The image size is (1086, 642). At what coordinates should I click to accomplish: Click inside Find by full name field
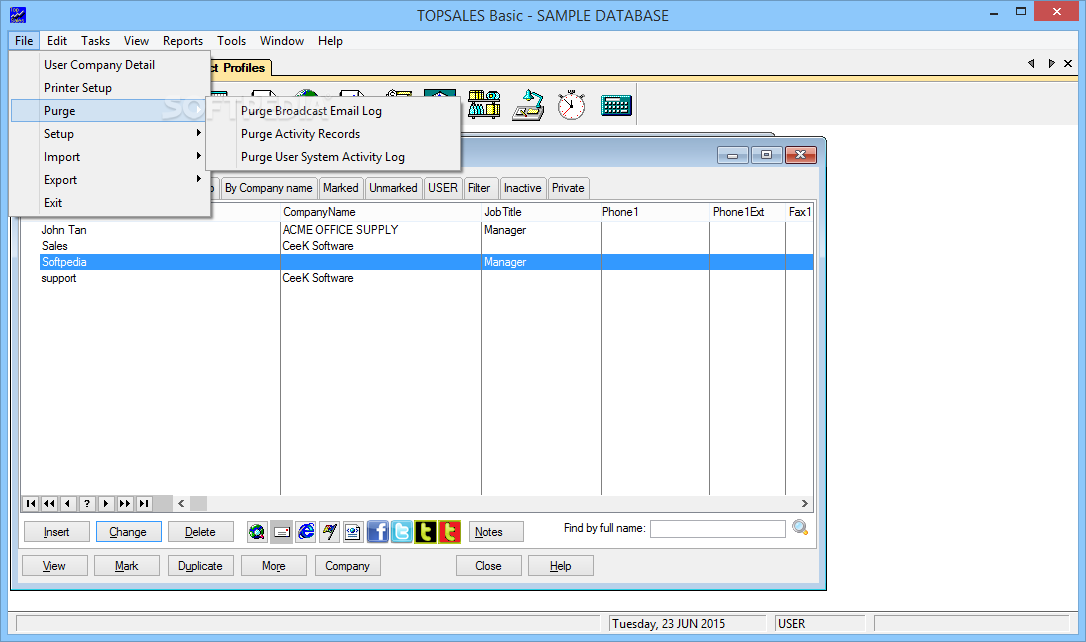[x=718, y=528]
